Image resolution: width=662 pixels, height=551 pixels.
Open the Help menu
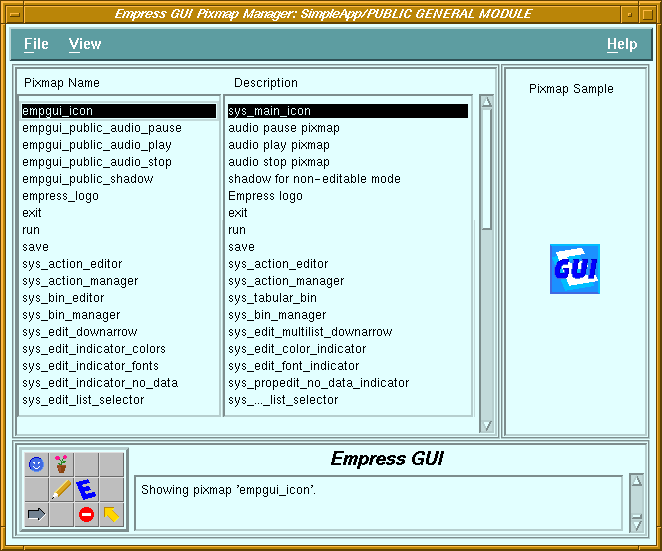622,44
